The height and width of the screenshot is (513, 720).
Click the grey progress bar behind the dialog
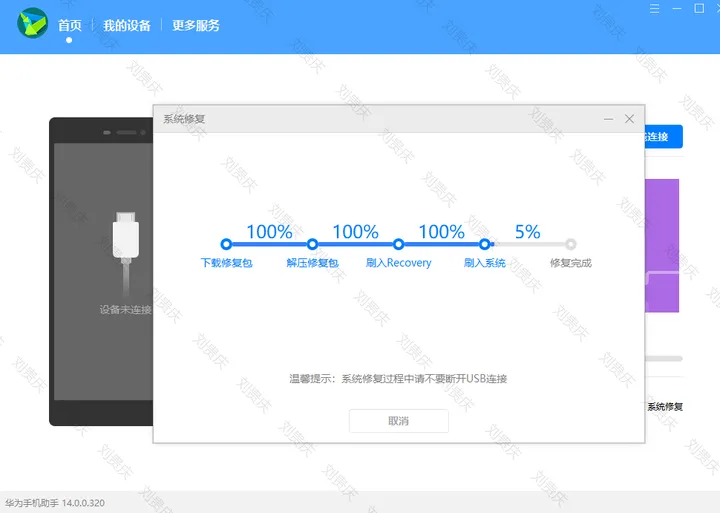[x=664, y=358]
